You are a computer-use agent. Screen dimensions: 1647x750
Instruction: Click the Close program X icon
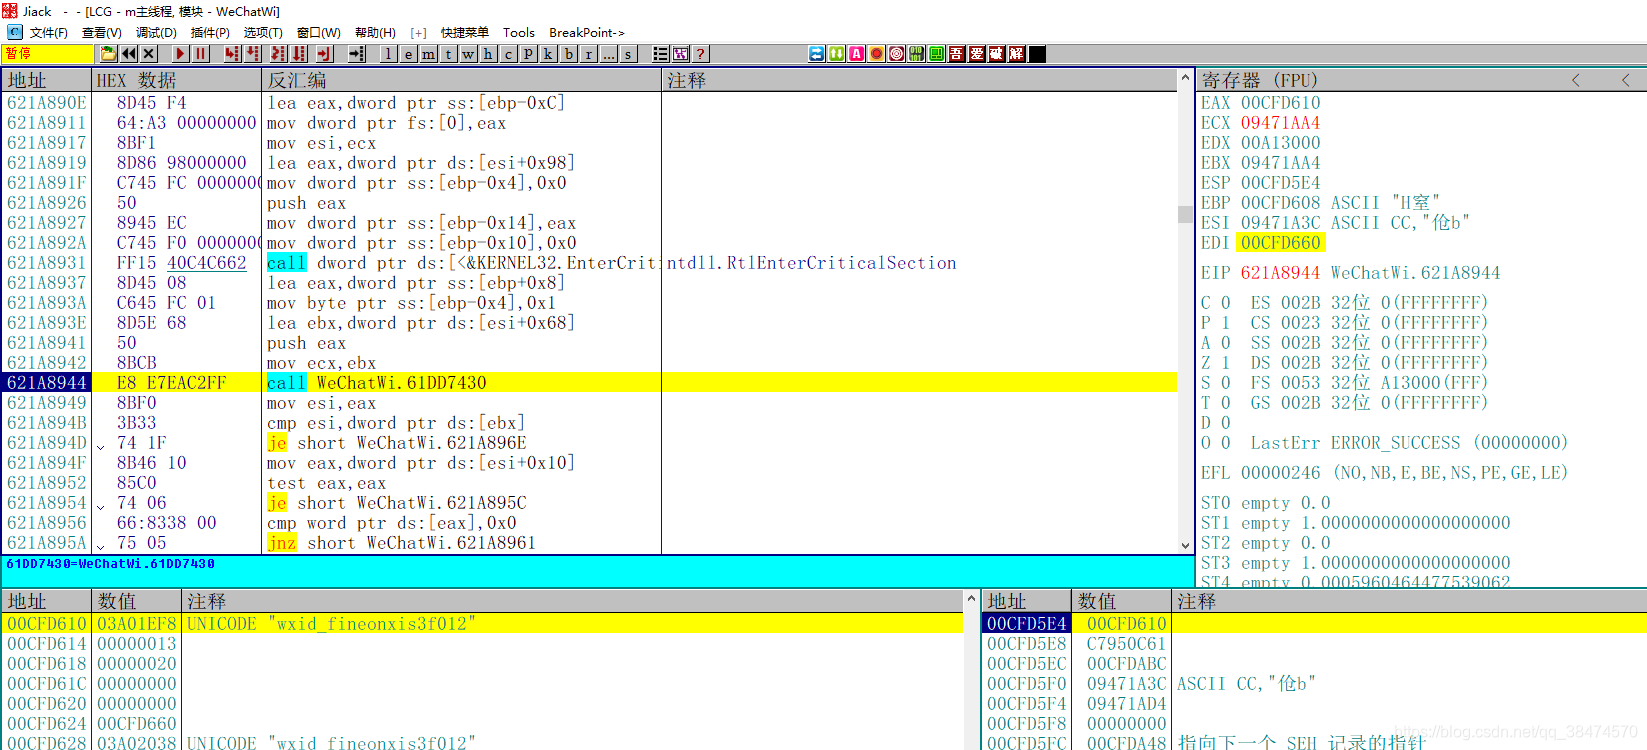[x=149, y=54]
